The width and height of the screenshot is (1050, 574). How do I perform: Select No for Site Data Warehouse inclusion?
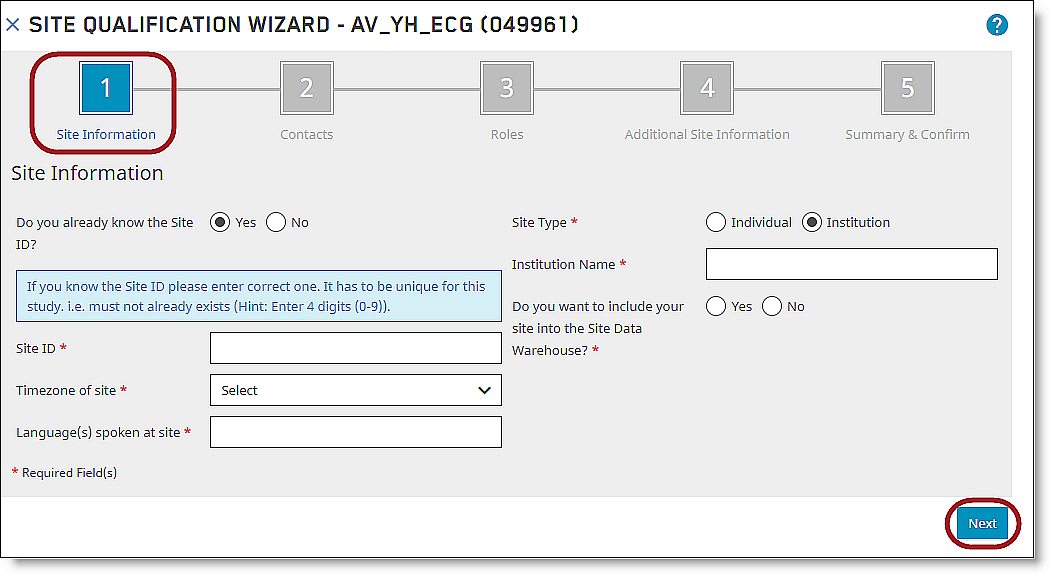772,306
